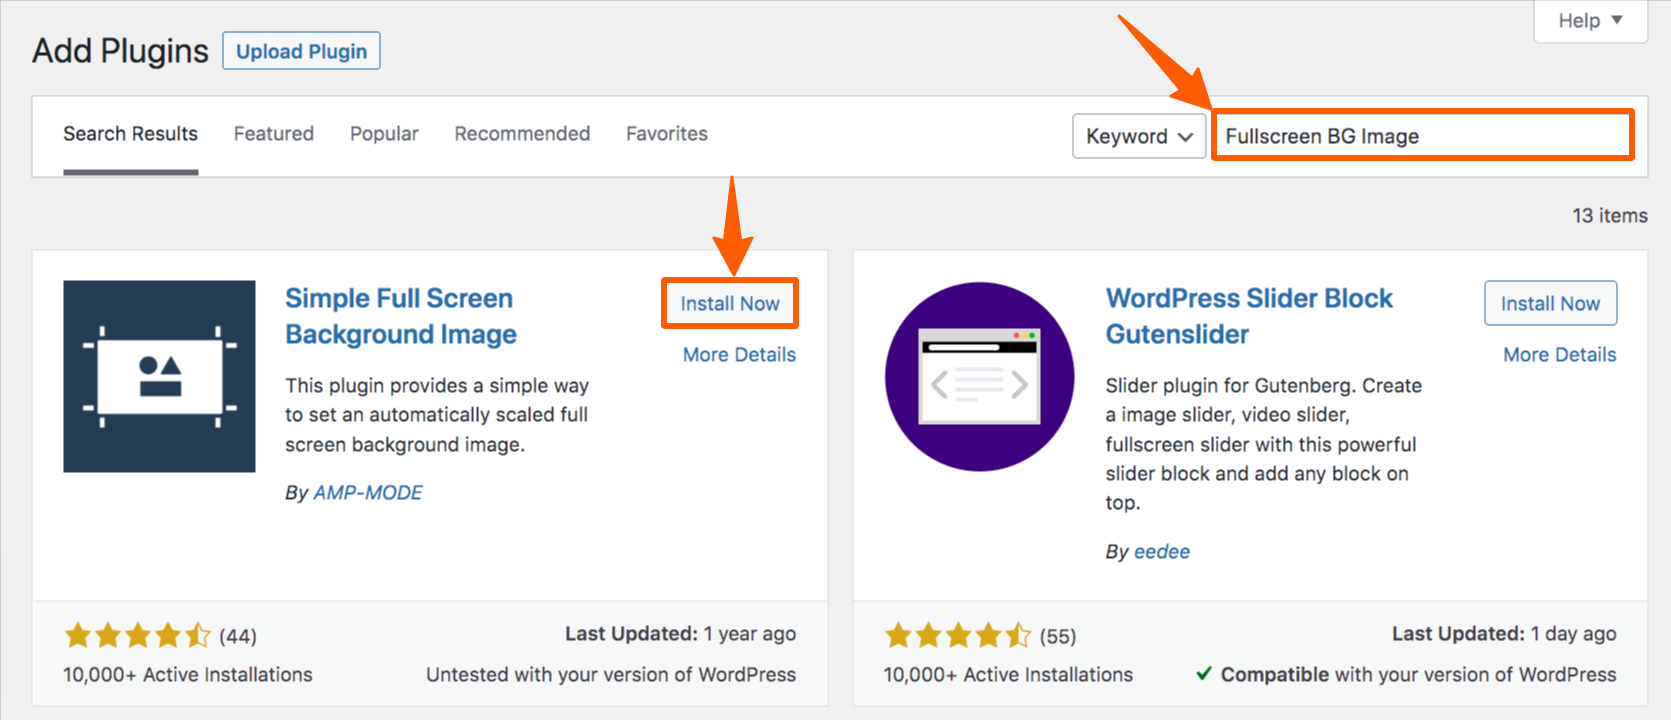Open More Details for Simple Full Screen Background Image
This screenshot has height=720, width=1671.
[738, 354]
